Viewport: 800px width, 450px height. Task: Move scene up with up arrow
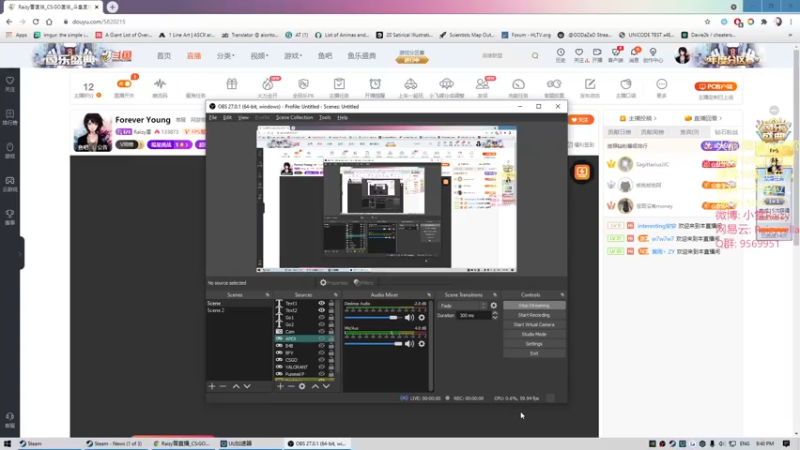(x=236, y=386)
